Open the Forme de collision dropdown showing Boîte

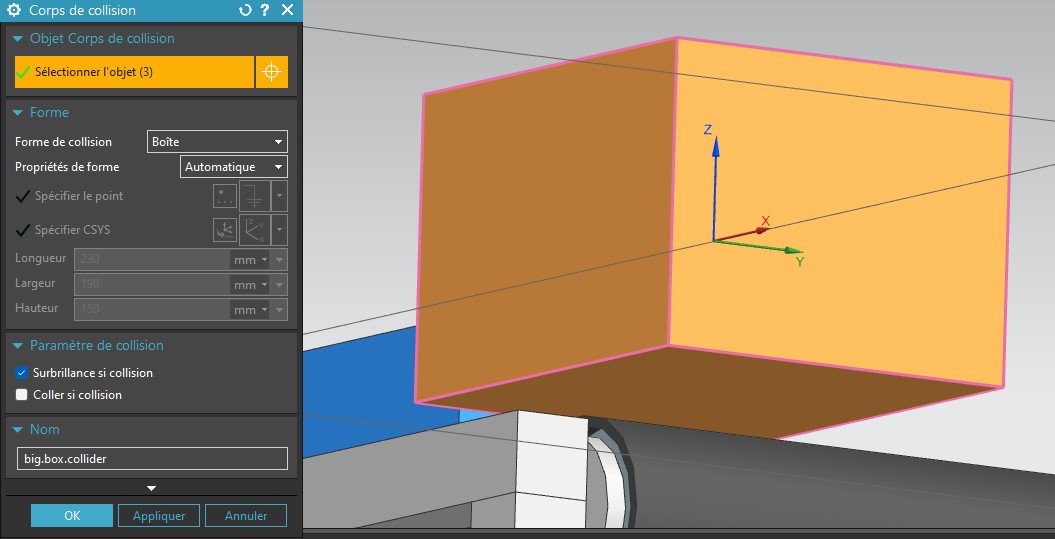(217, 142)
